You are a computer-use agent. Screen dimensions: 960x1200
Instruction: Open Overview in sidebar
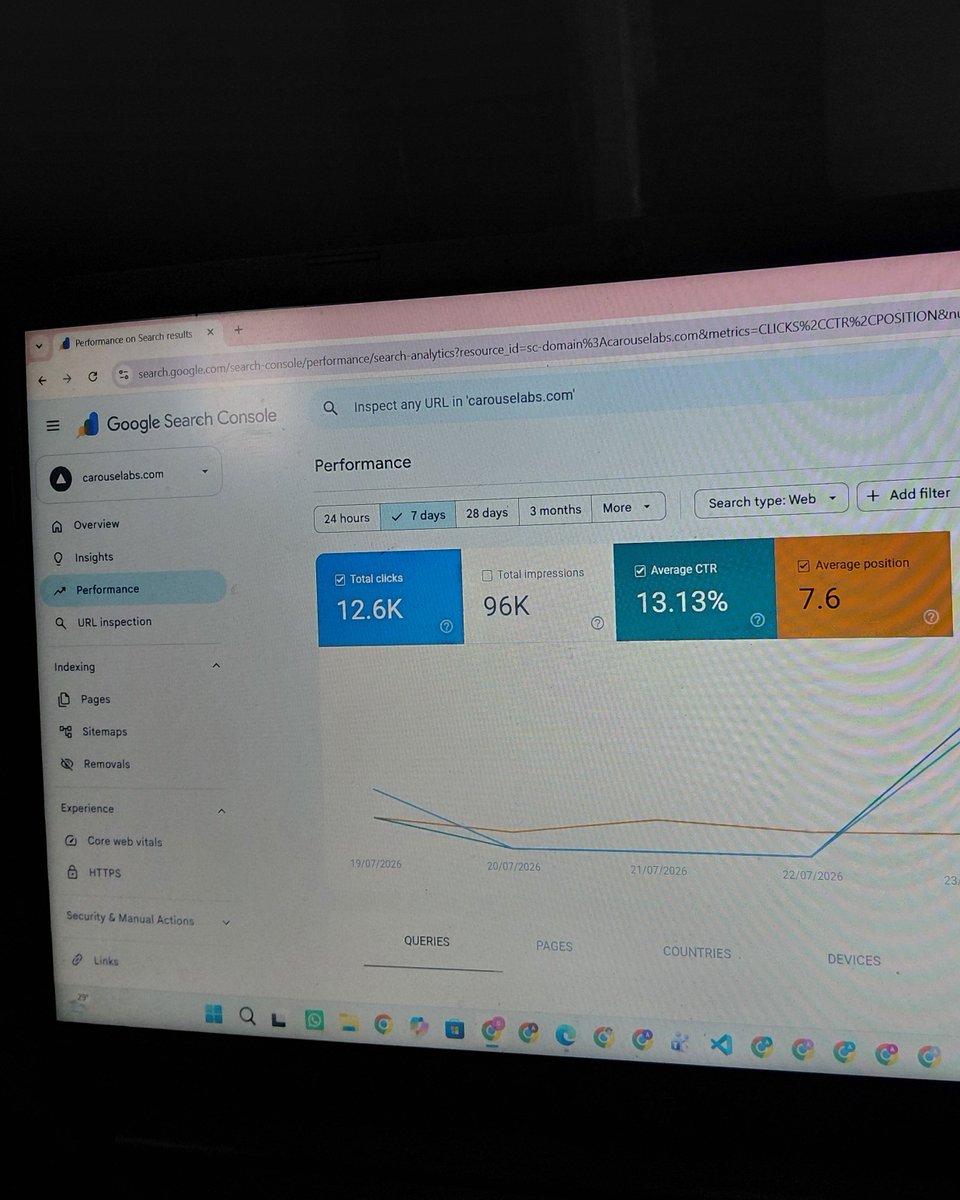[x=96, y=524]
